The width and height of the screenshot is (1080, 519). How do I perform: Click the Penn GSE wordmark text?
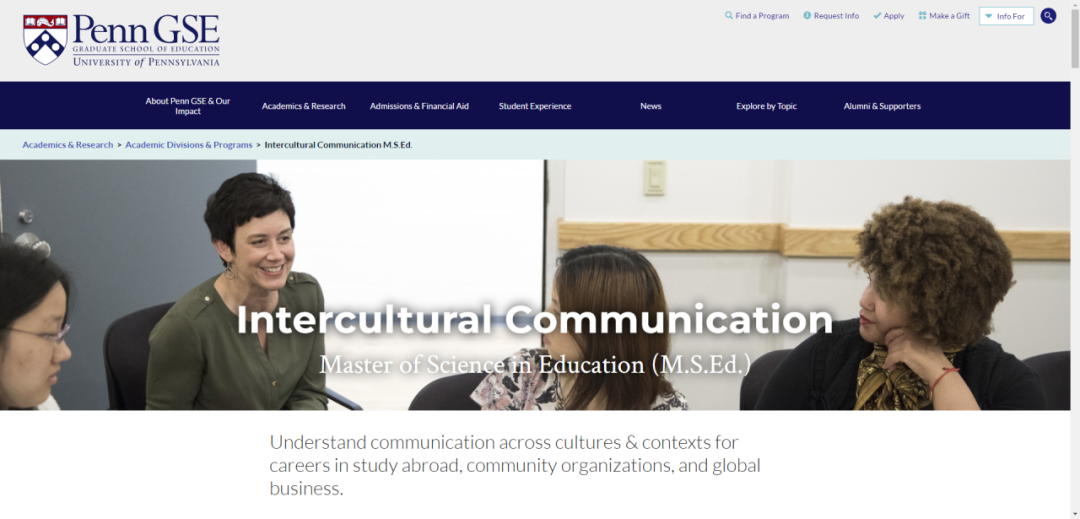point(146,30)
